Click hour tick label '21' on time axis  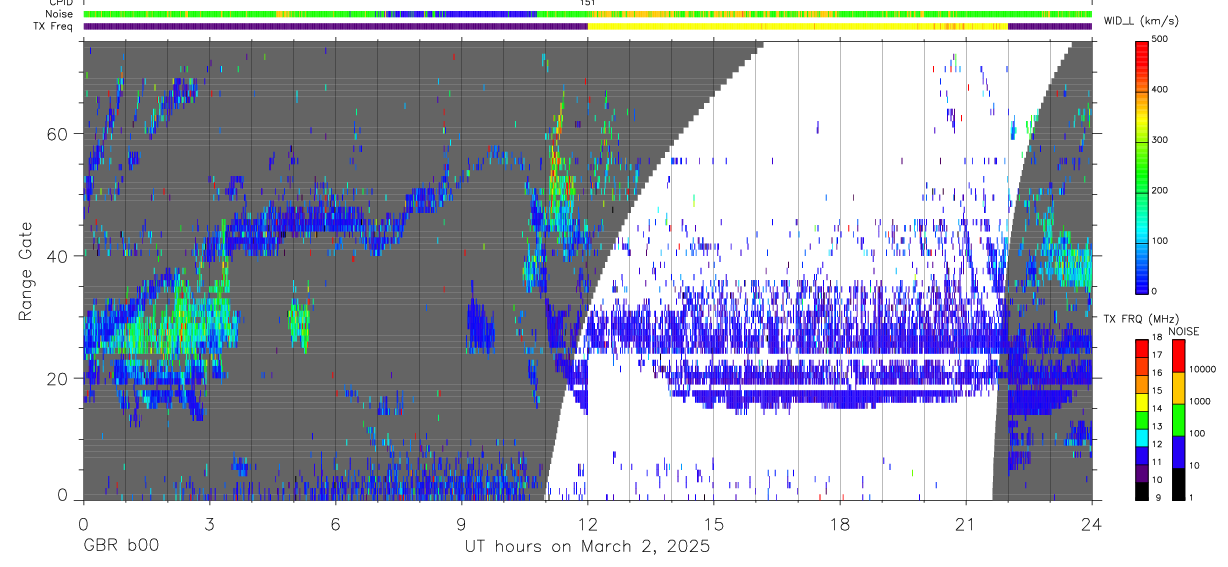point(966,523)
